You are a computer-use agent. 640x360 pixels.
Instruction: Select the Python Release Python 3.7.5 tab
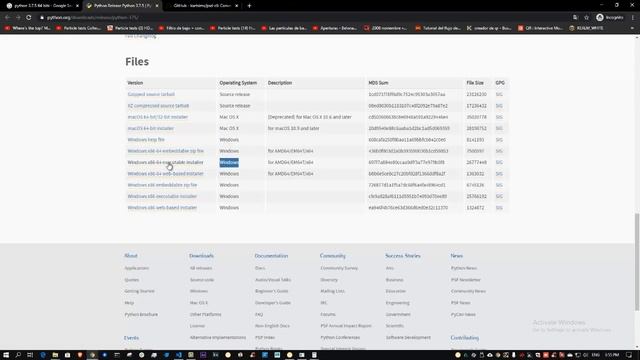coord(122,6)
